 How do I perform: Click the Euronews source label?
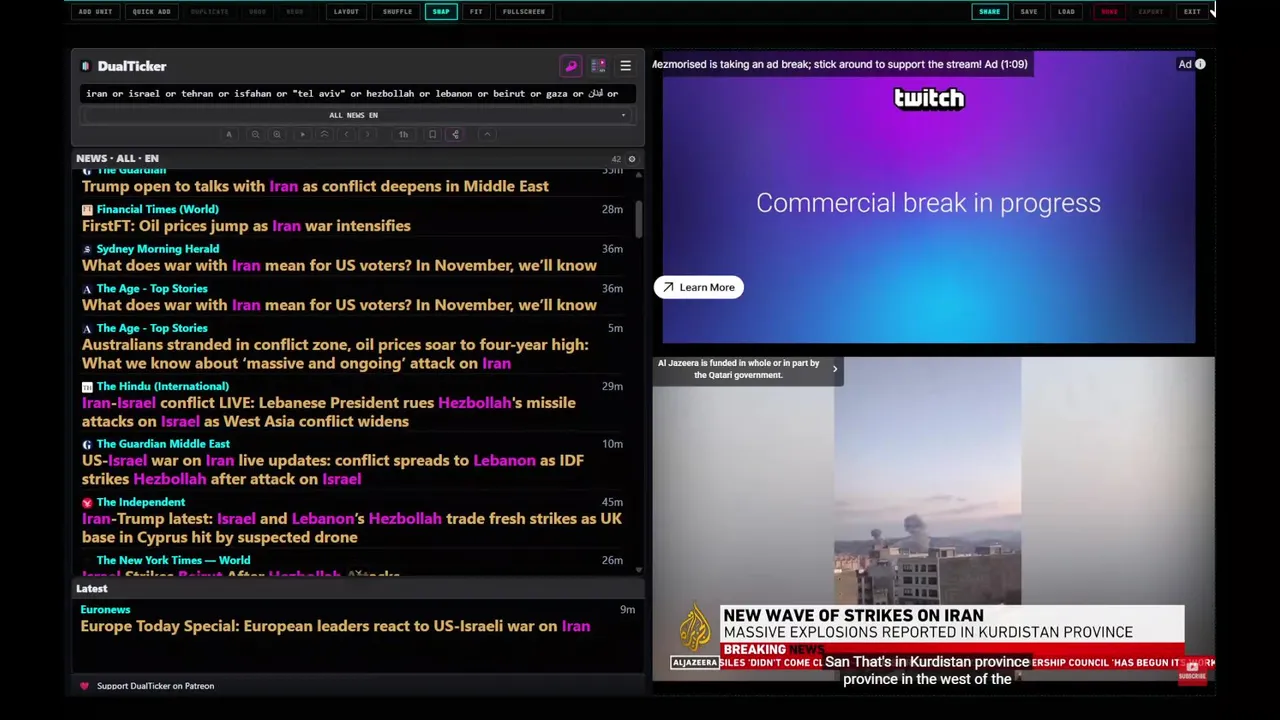(105, 609)
